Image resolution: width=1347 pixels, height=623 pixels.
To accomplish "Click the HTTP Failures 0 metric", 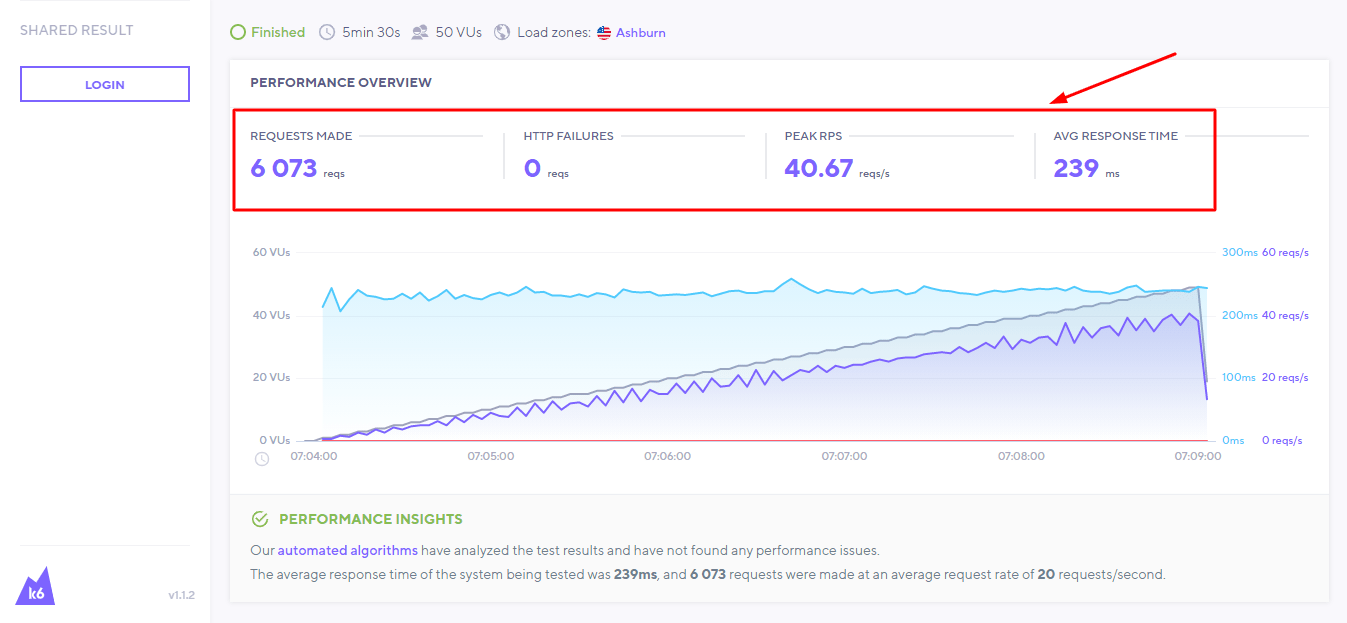I will (x=532, y=168).
